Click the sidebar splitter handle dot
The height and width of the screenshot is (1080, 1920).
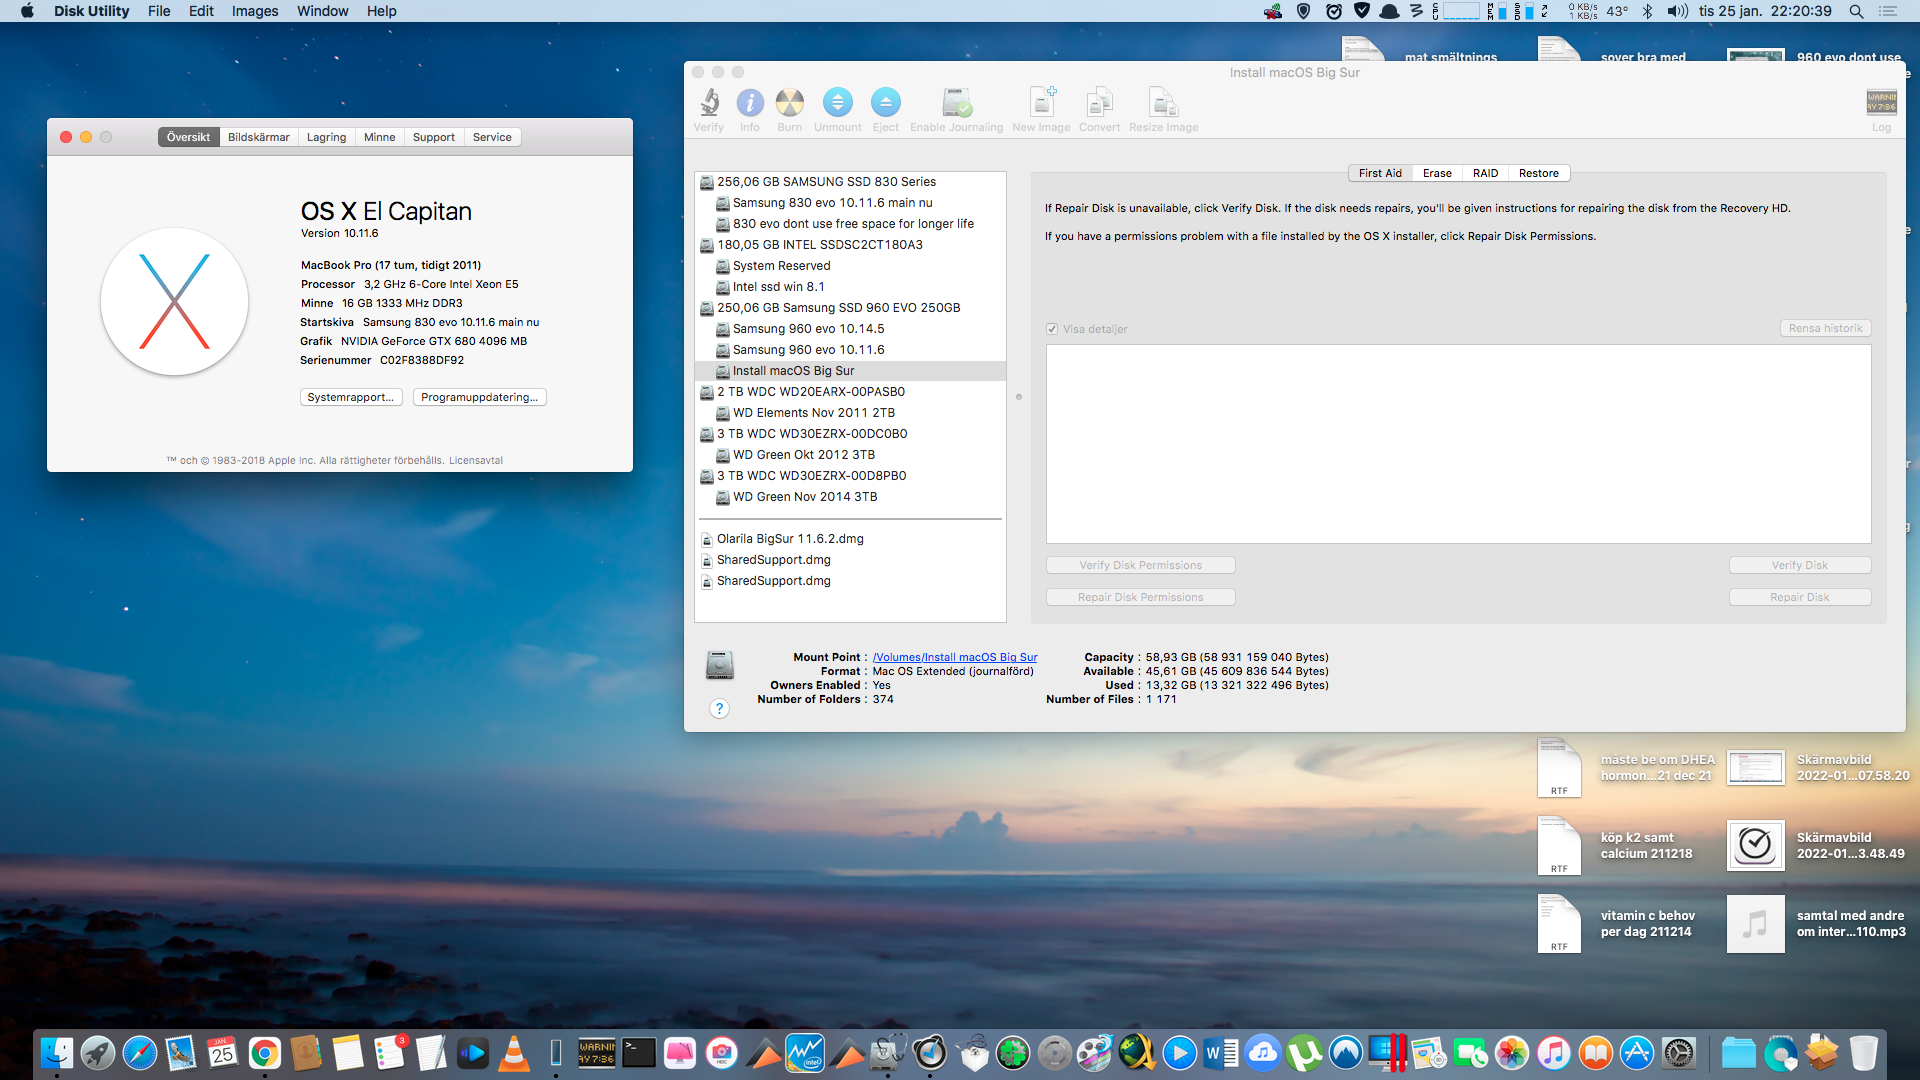[x=1019, y=397]
